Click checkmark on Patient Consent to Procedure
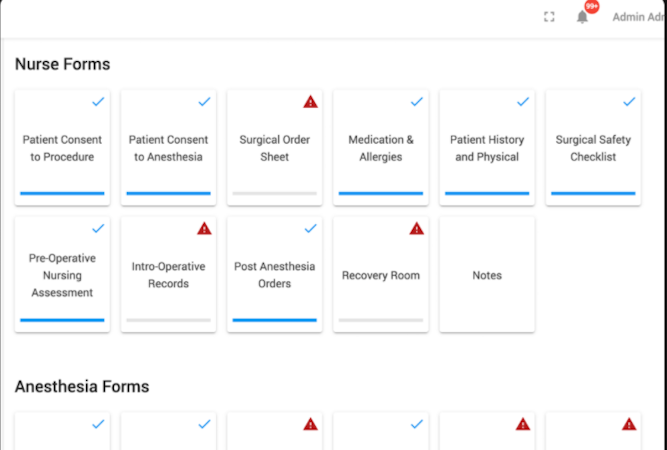 coord(98,102)
